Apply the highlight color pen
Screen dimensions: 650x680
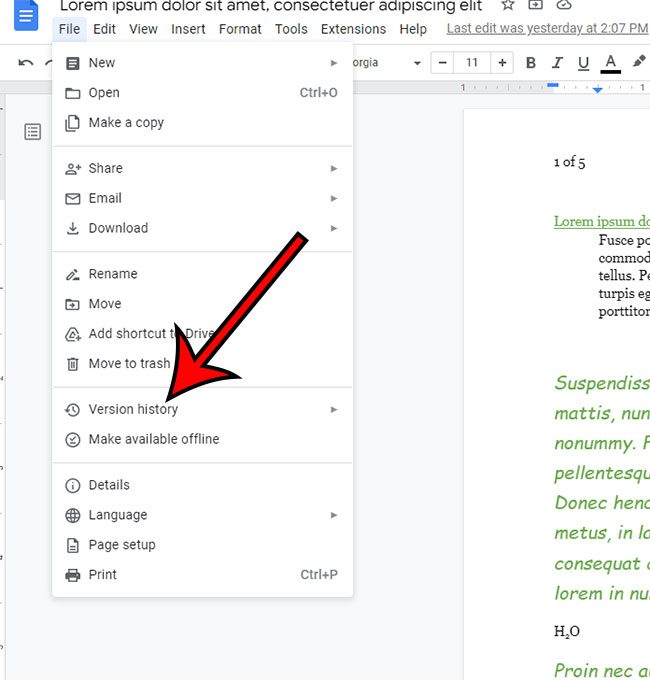pyautogui.click(x=639, y=63)
